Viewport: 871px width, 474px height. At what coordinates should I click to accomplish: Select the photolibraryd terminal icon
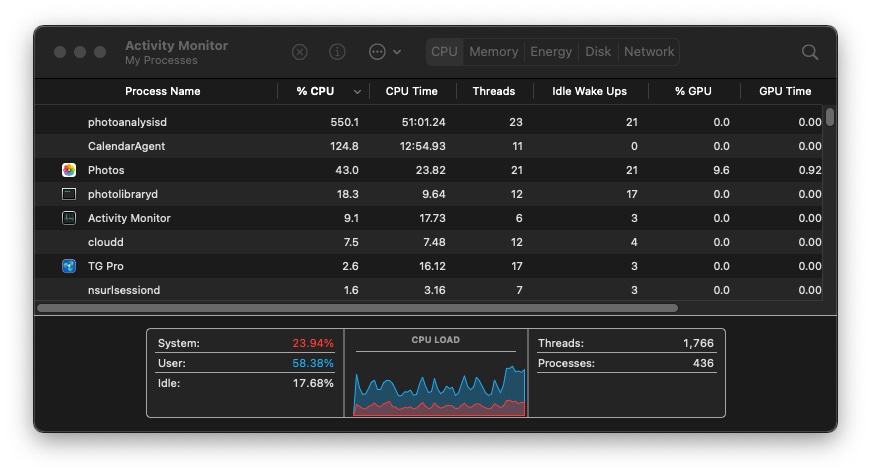tap(69, 194)
